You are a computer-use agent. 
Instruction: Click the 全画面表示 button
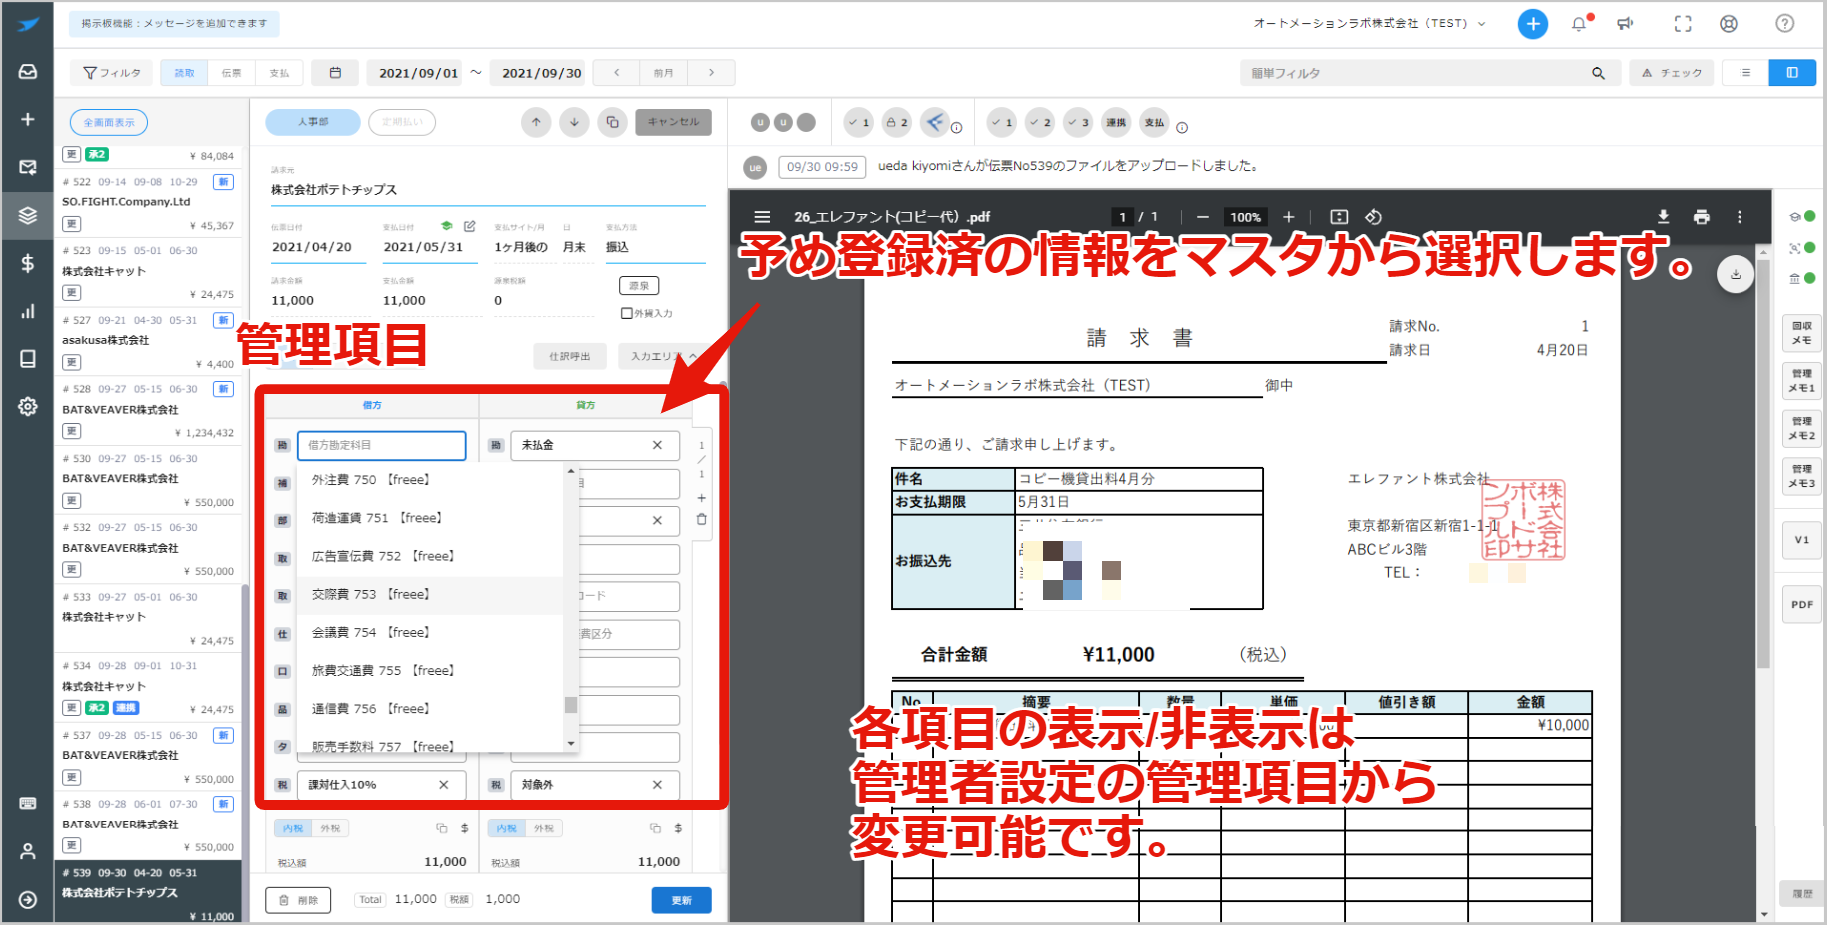click(x=109, y=122)
